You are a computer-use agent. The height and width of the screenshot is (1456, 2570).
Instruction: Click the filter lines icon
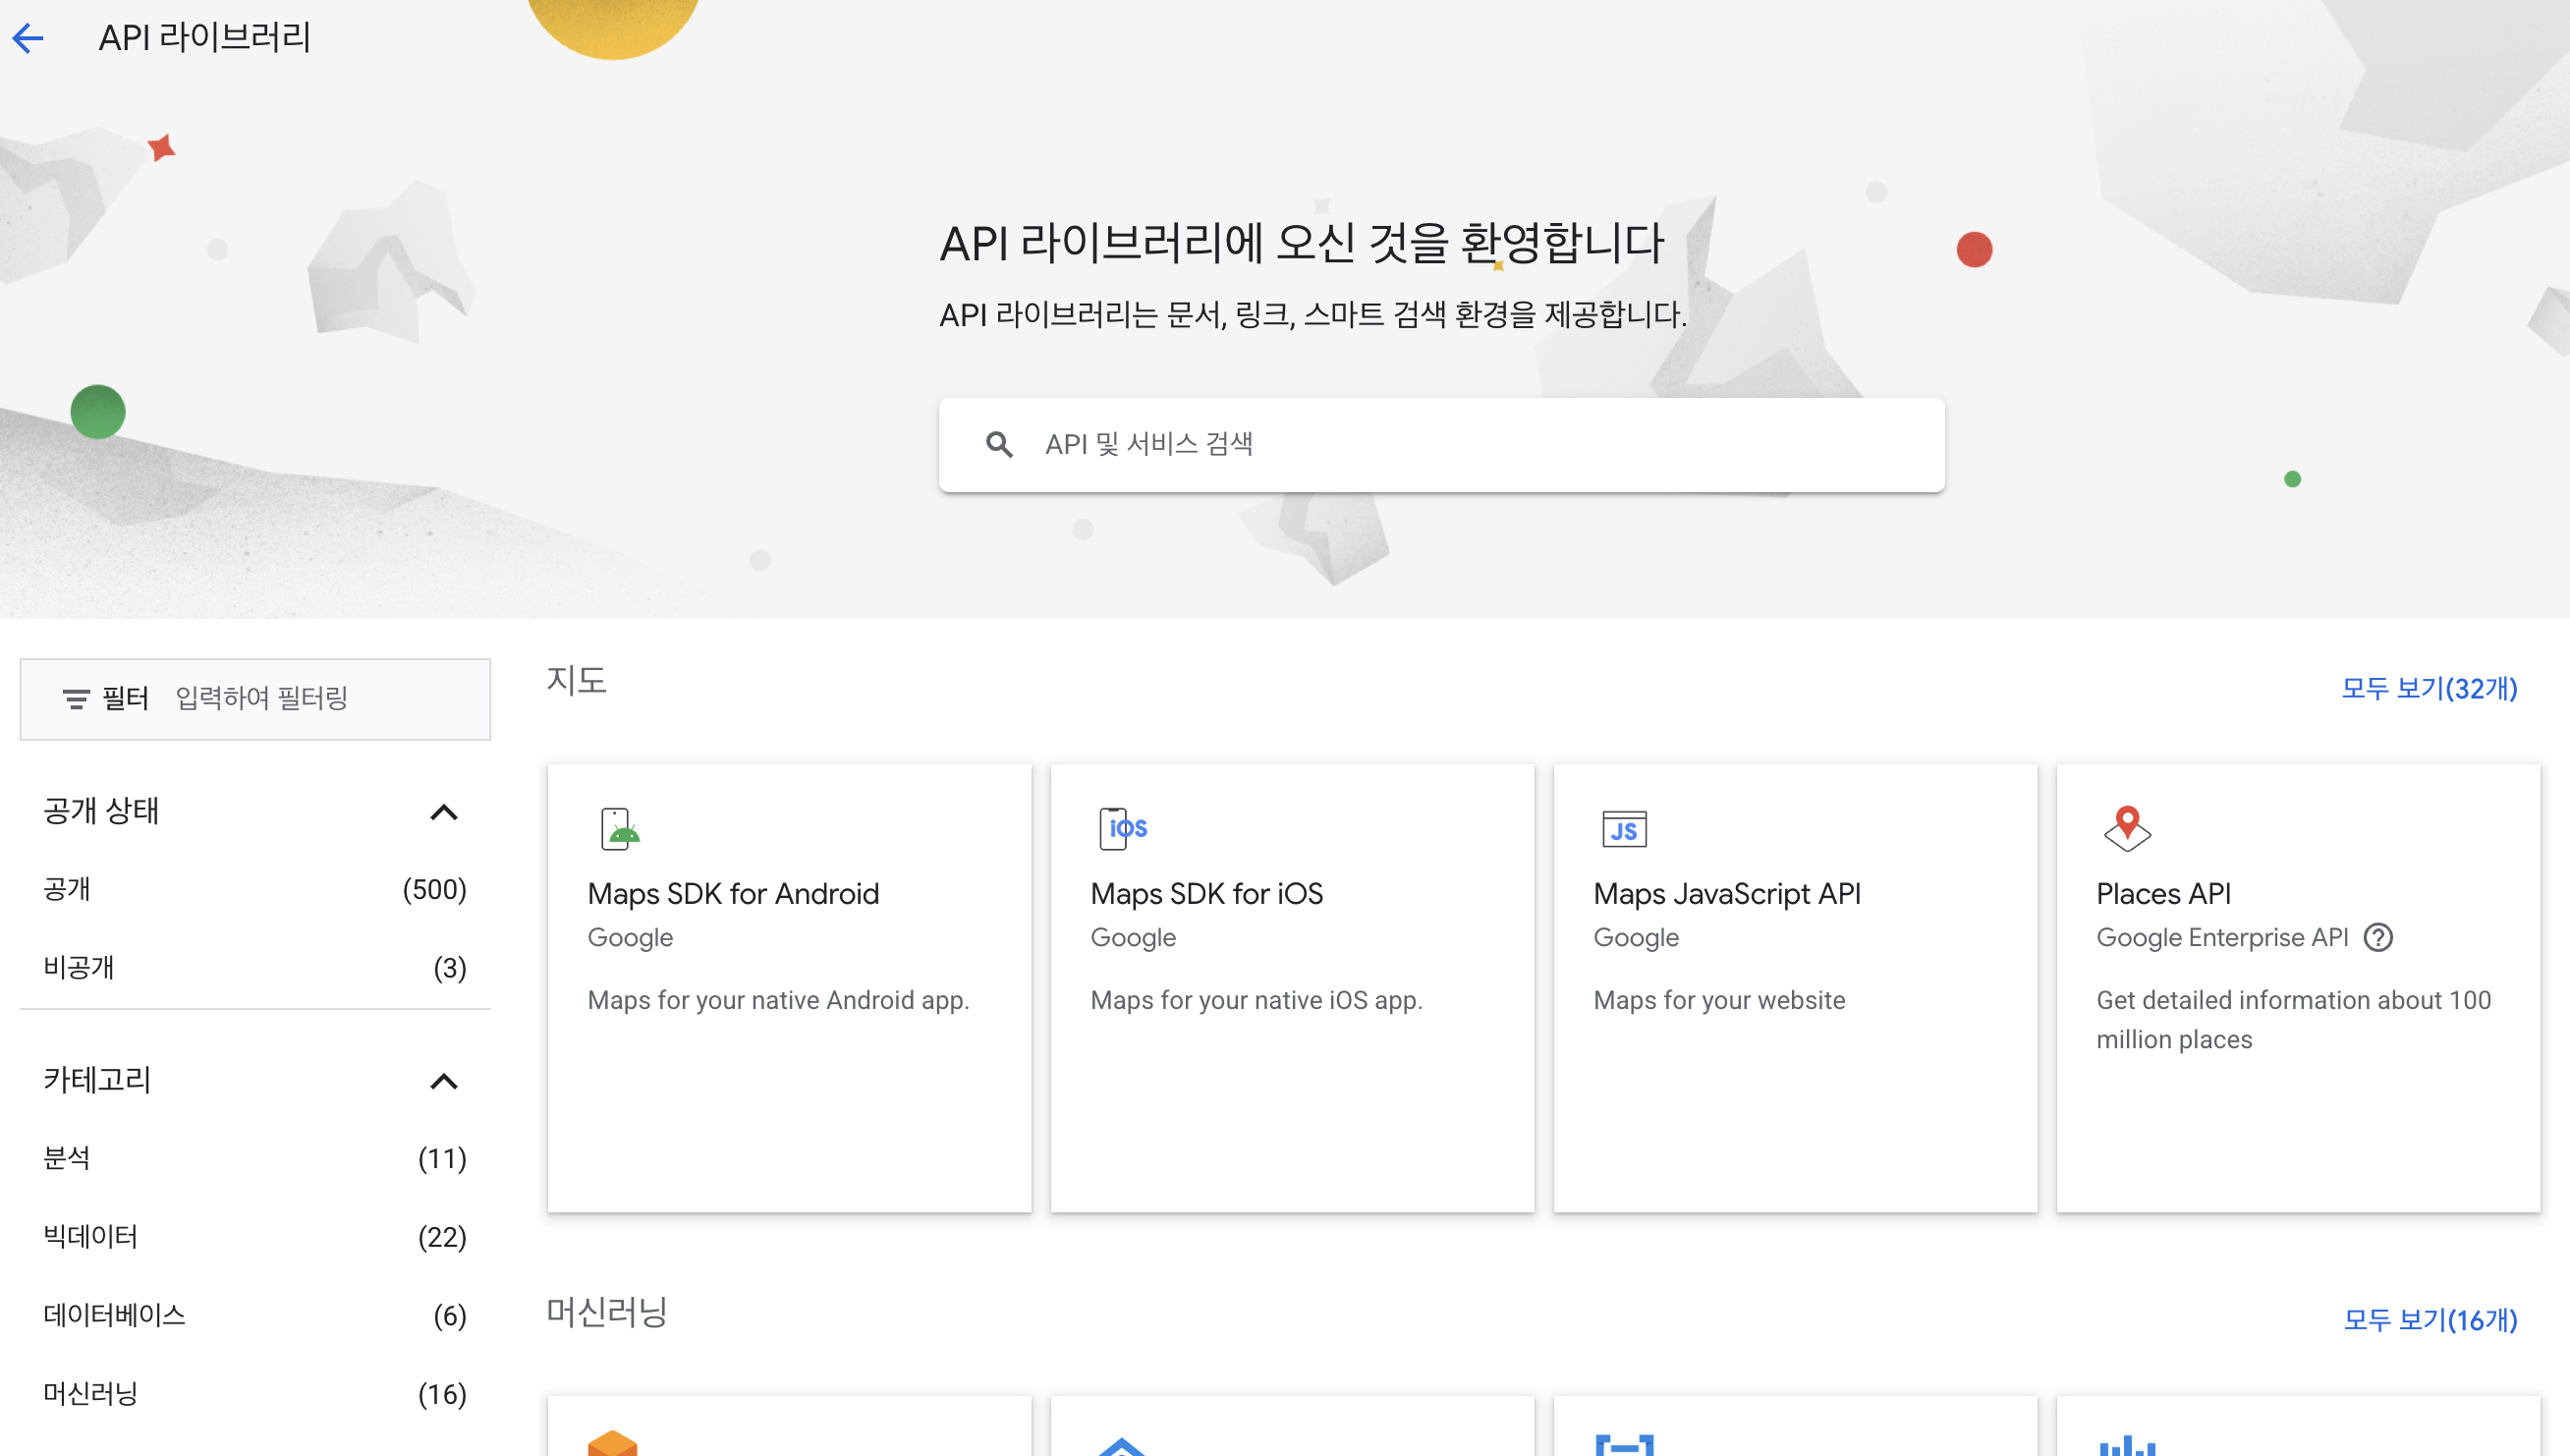click(76, 698)
